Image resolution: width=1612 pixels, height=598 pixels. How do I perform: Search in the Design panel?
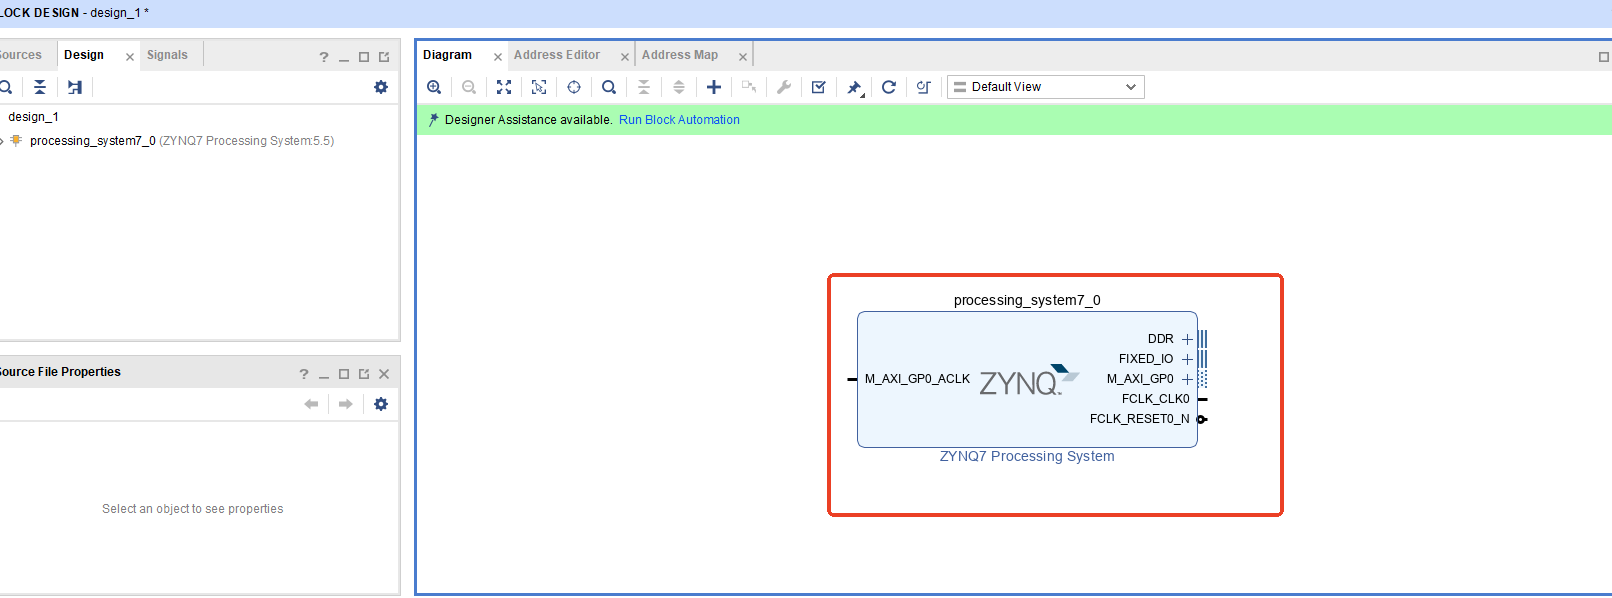point(6,87)
